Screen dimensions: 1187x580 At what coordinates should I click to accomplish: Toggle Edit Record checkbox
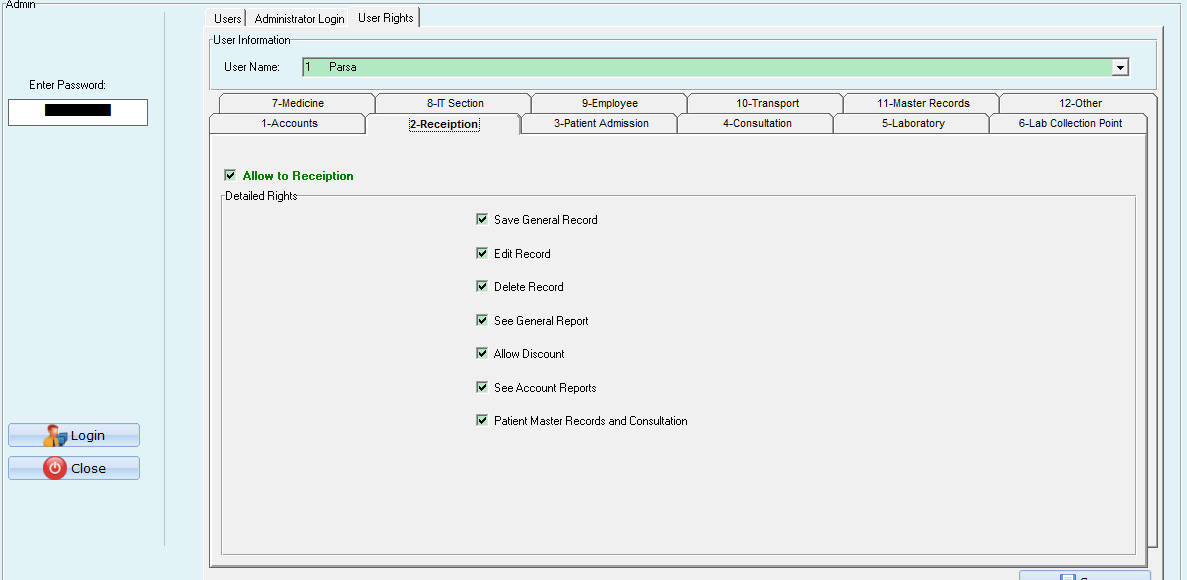pyautogui.click(x=481, y=253)
